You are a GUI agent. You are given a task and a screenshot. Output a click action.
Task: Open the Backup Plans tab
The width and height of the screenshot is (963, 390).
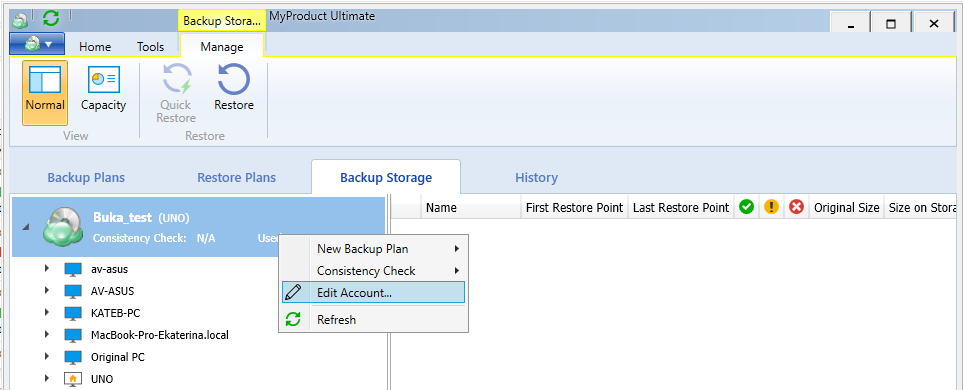86,177
